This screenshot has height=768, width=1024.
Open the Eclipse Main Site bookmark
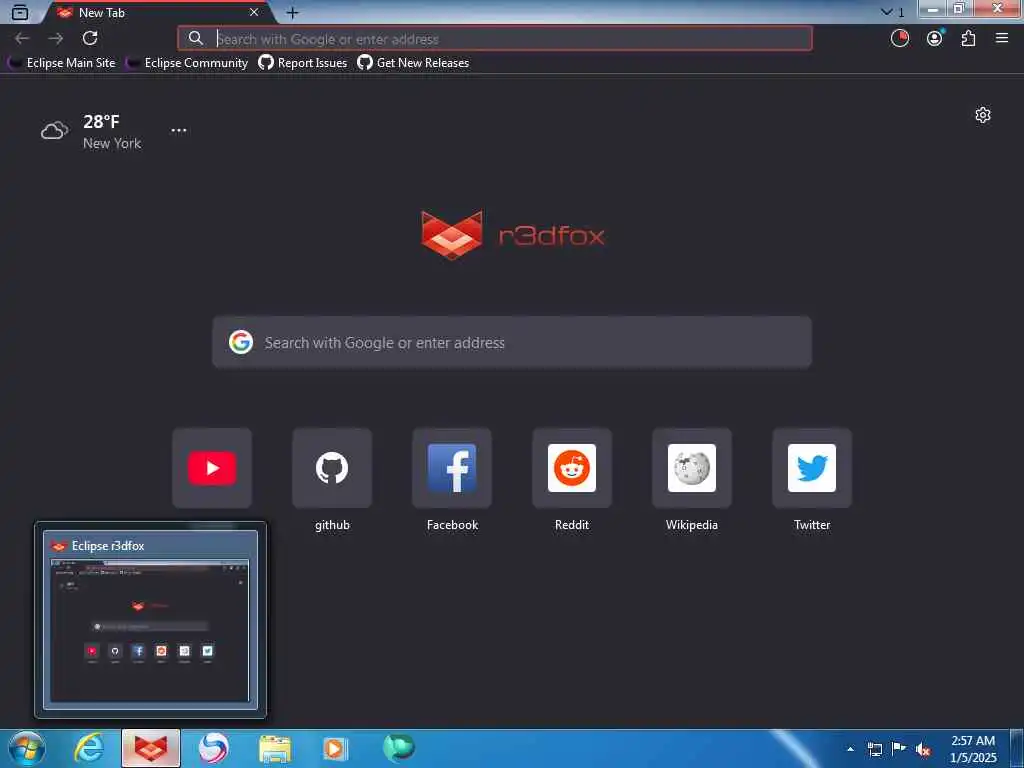(61, 63)
